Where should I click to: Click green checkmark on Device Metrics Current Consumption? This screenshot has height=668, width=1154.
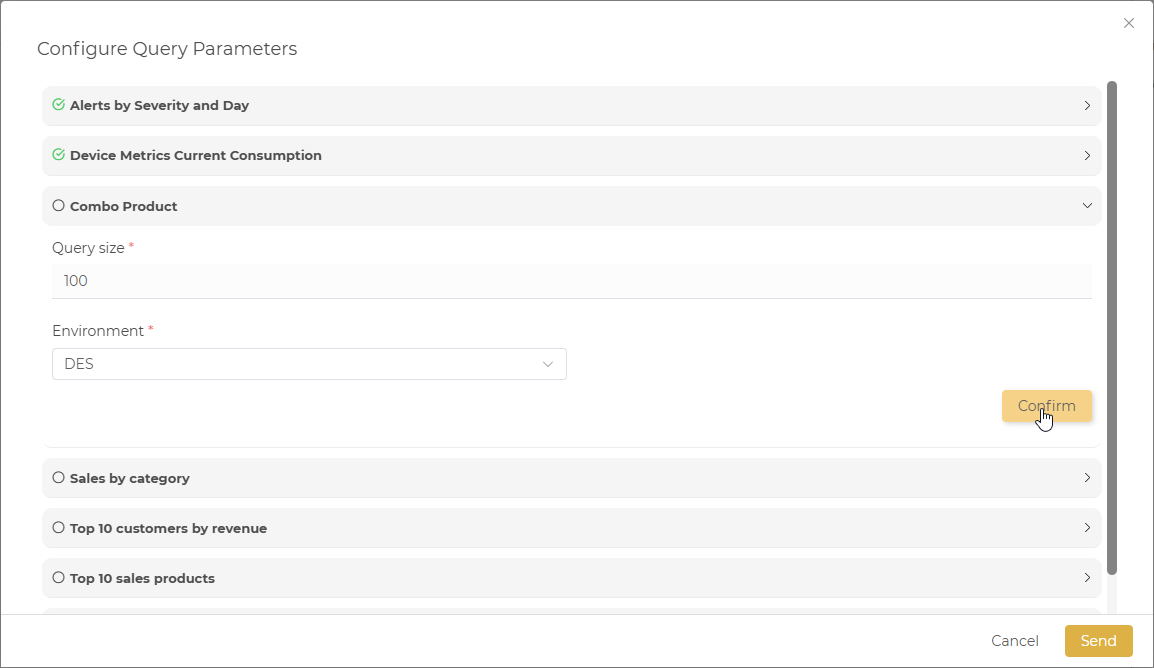coord(58,155)
